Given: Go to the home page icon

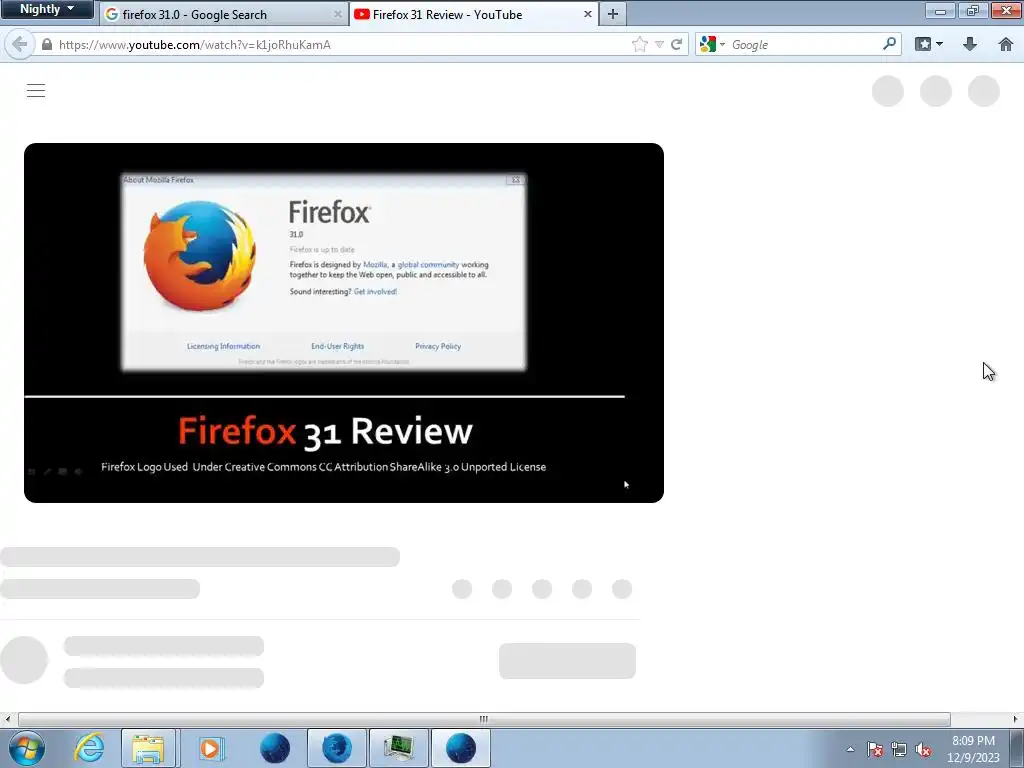Looking at the screenshot, I should 1006,44.
